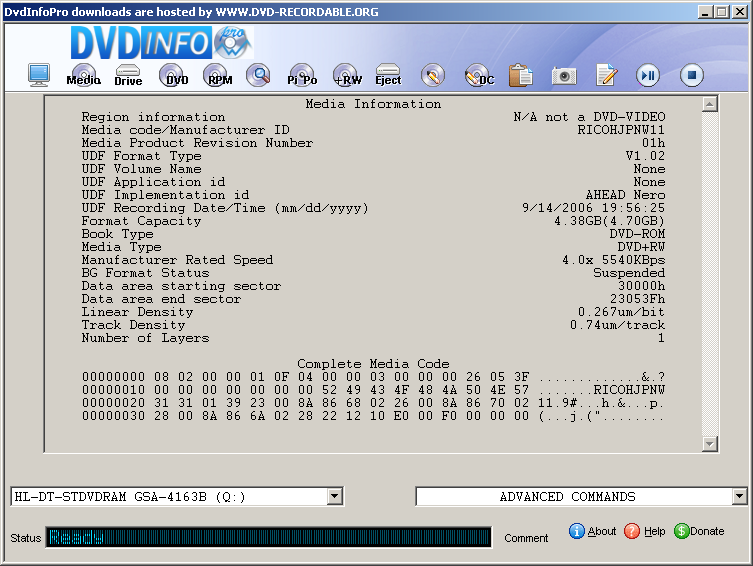The height and width of the screenshot is (566, 753).
Task: Start the Pi Po scan icon
Action: [302, 75]
